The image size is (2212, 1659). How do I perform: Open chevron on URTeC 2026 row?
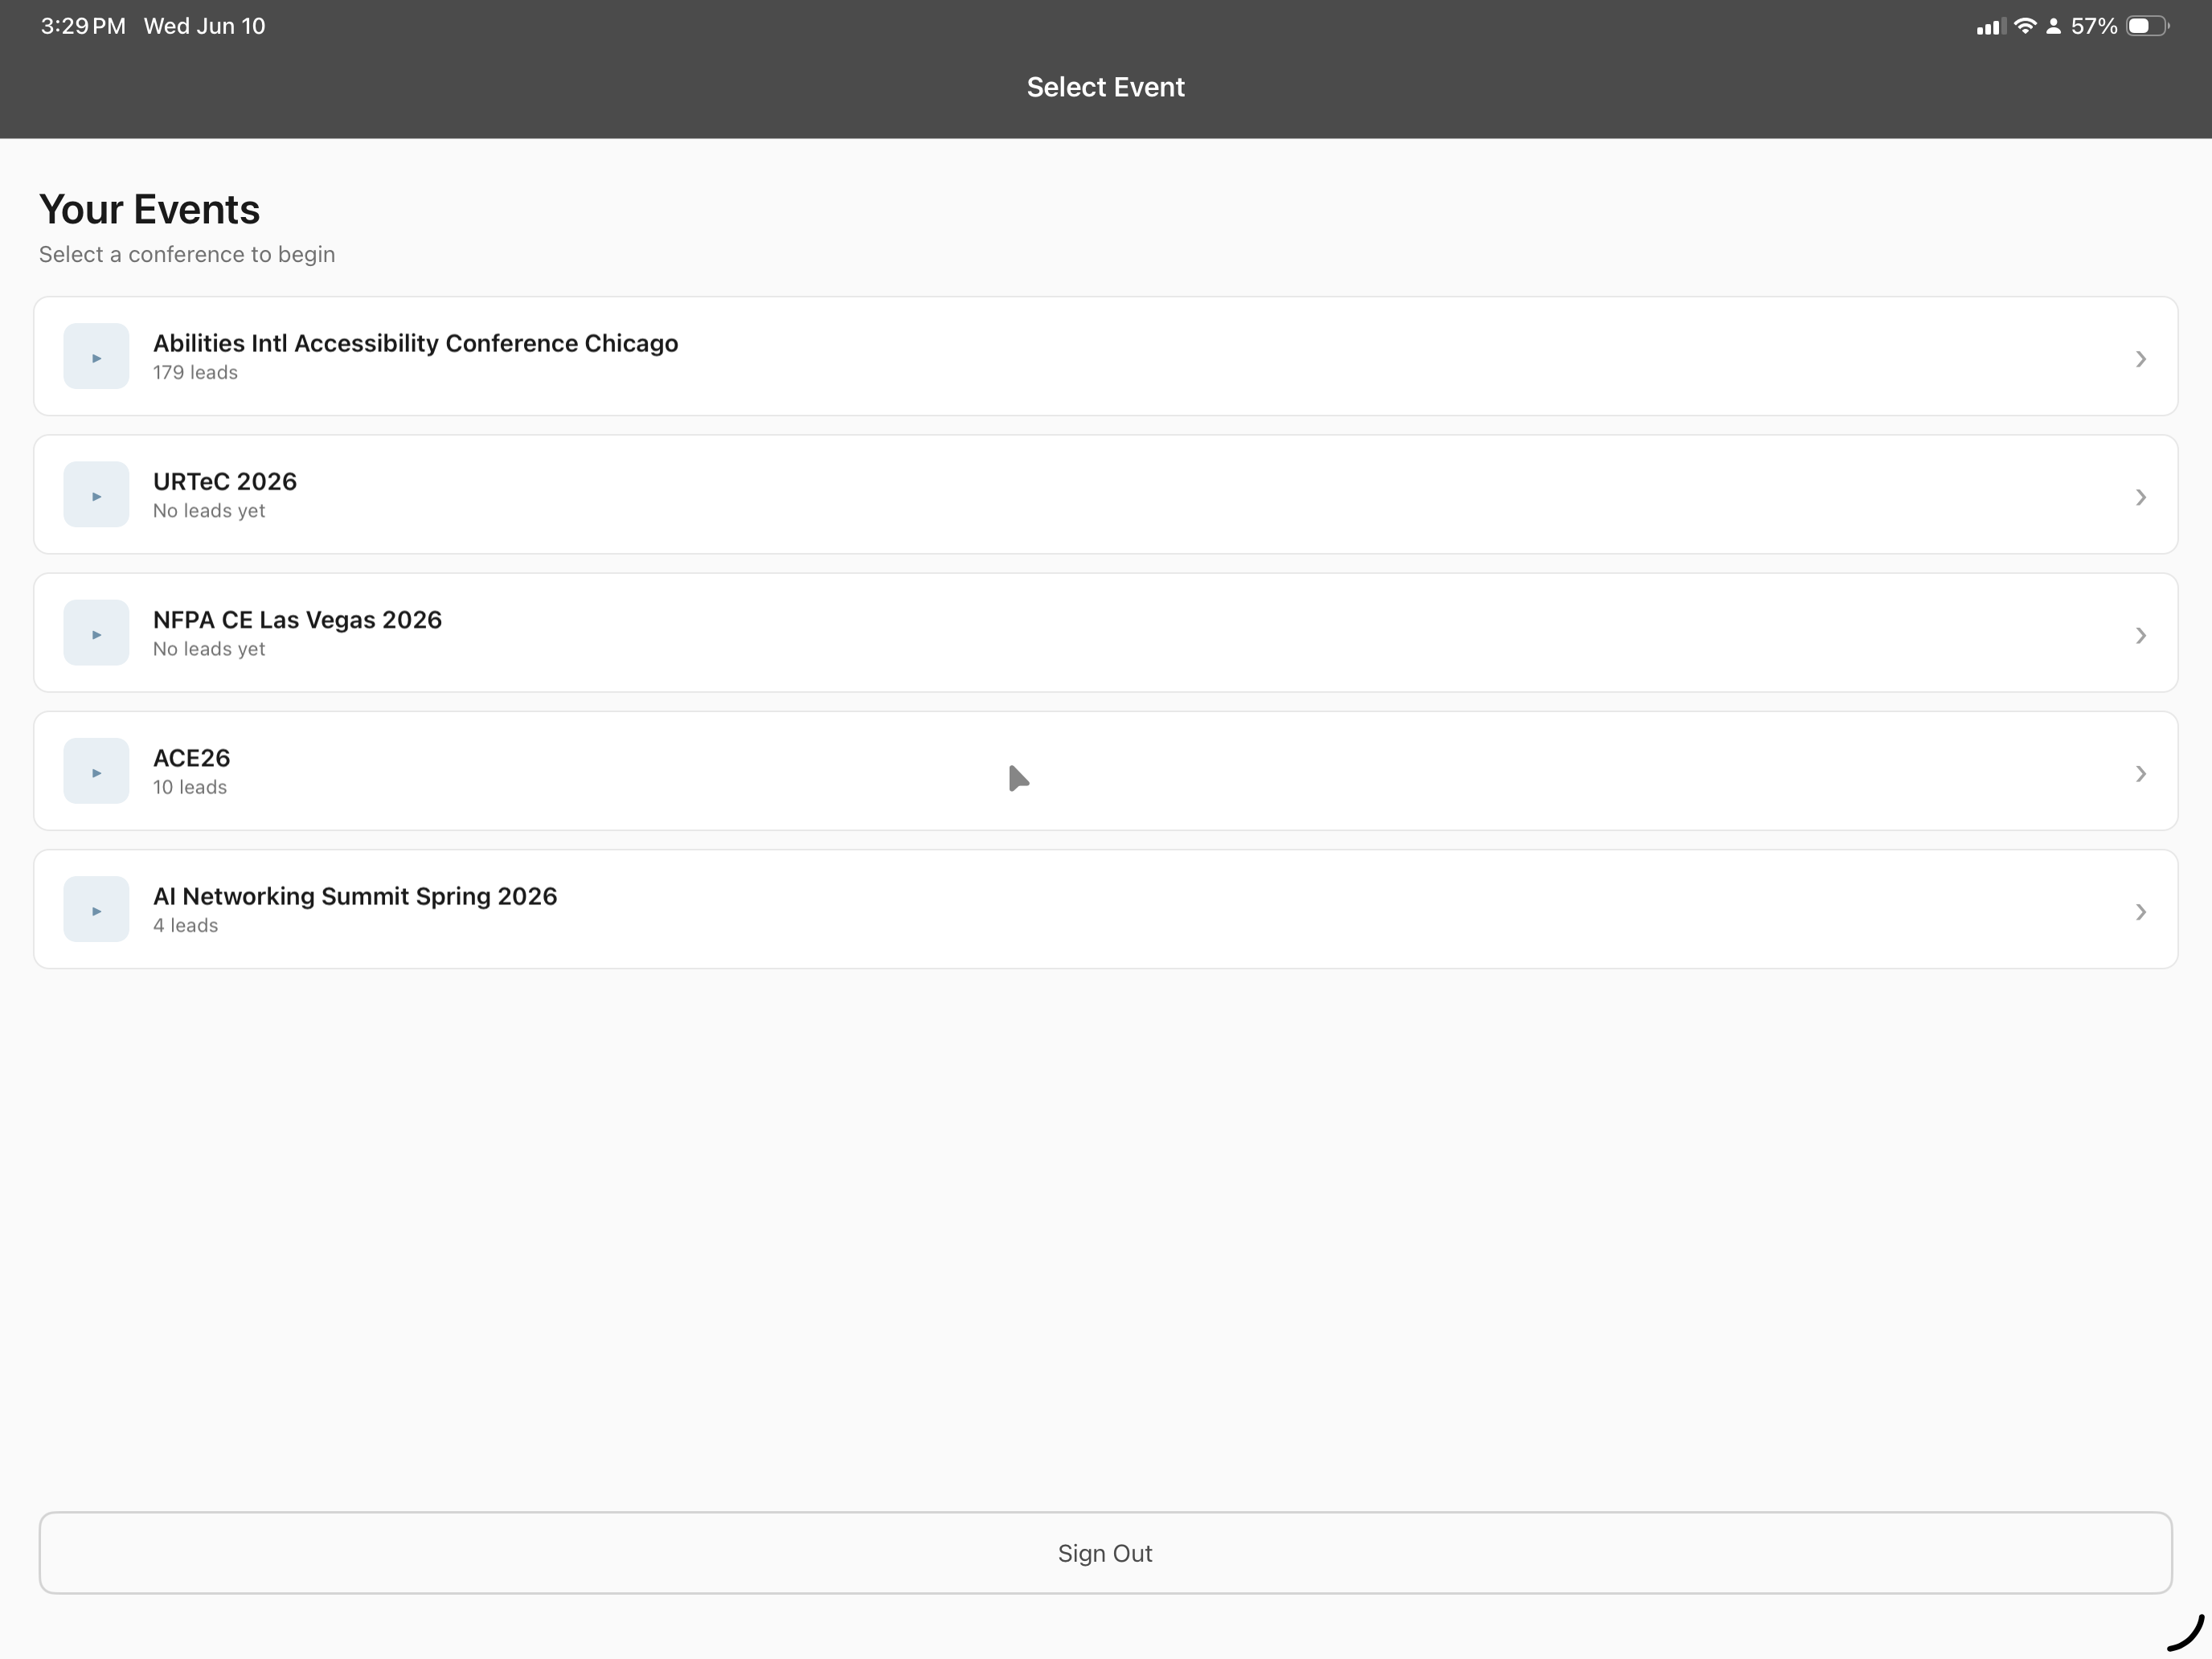pos(2140,497)
